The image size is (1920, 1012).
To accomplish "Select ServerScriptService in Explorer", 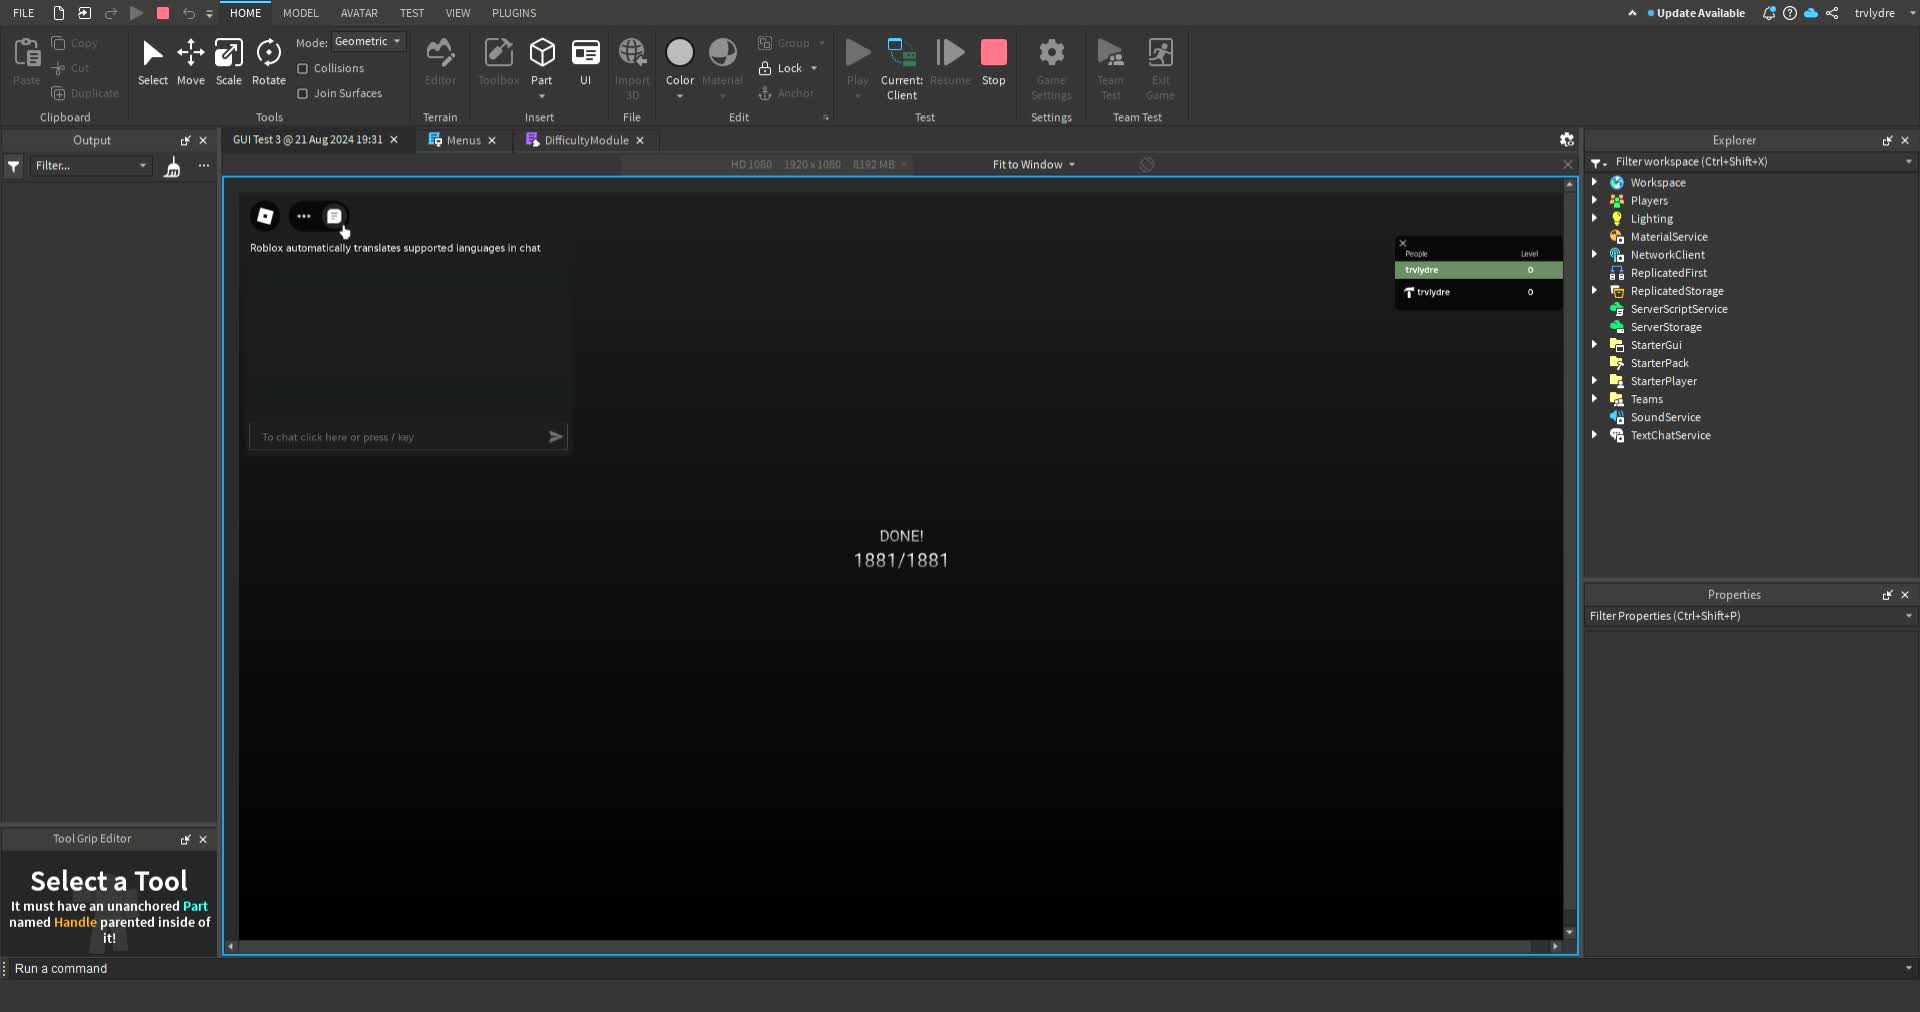I will point(1678,309).
